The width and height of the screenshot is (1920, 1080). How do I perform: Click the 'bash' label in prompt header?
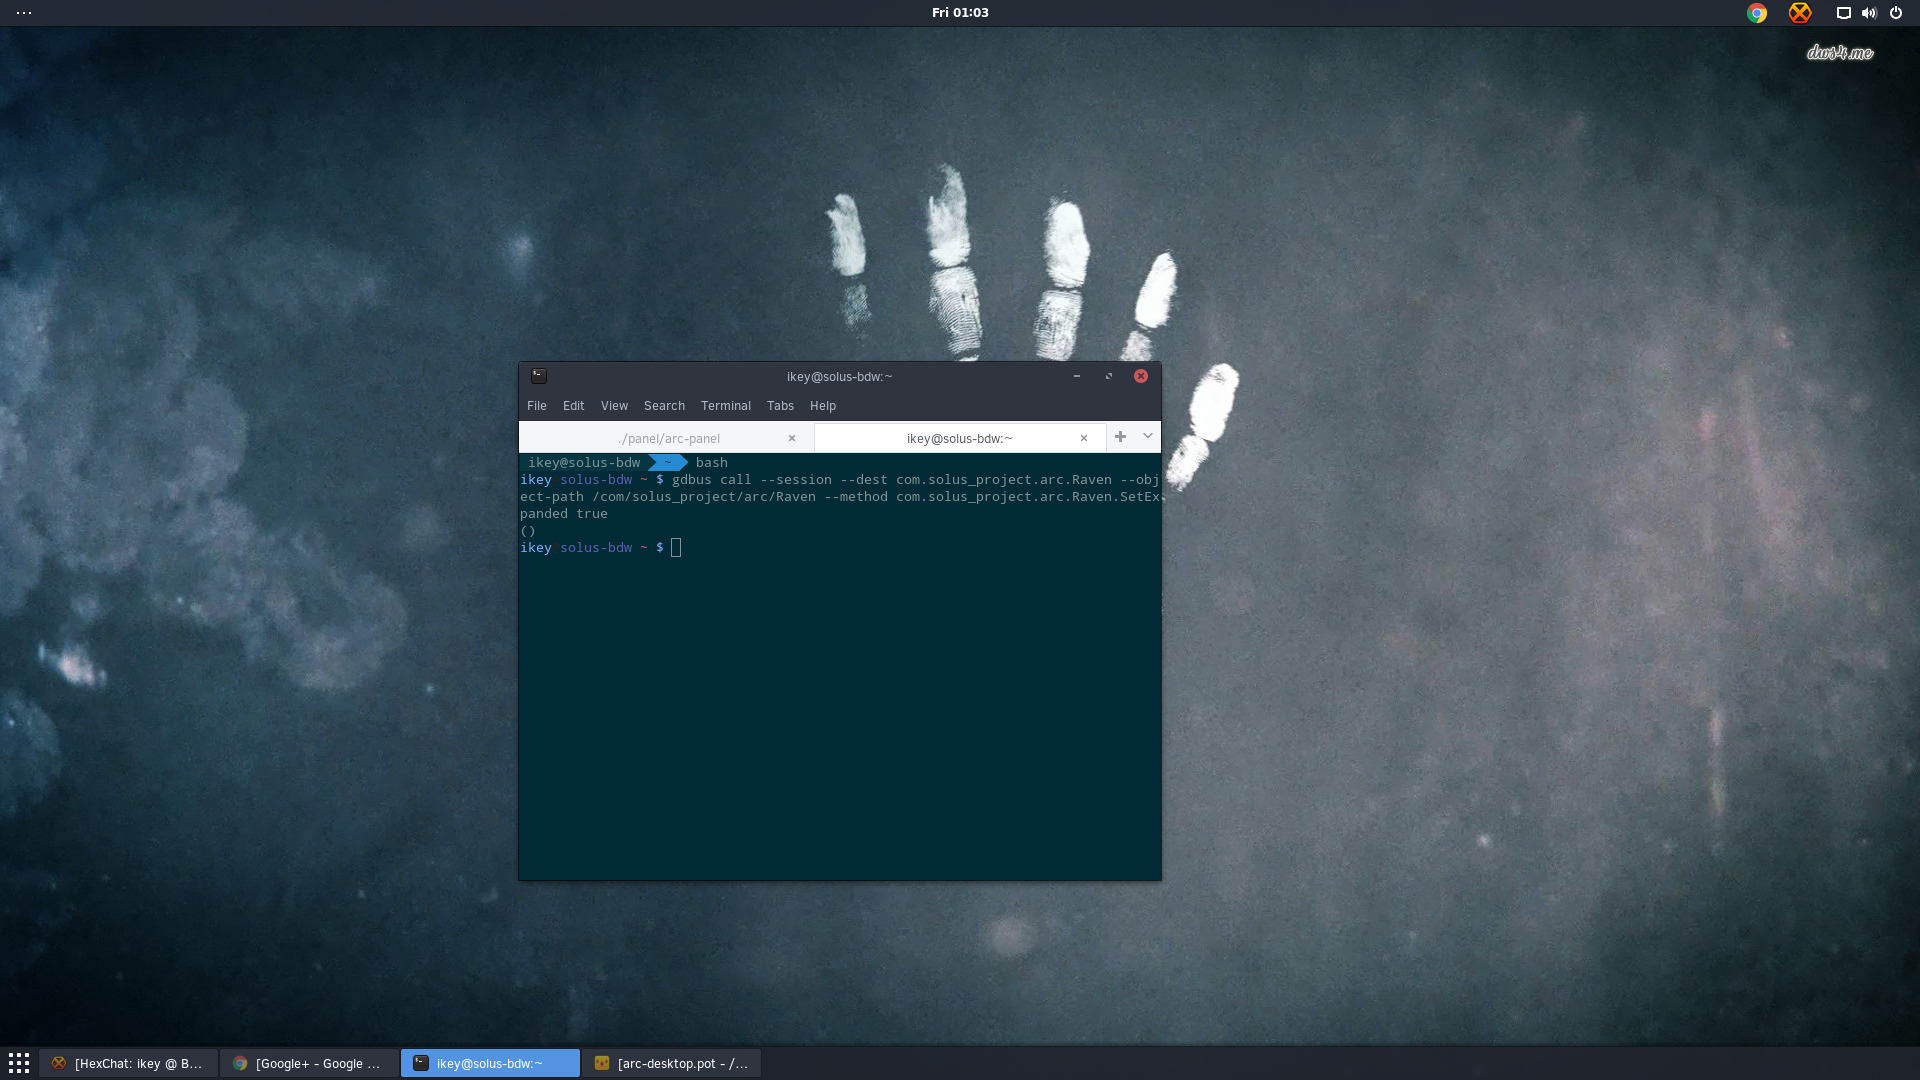[x=712, y=463]
